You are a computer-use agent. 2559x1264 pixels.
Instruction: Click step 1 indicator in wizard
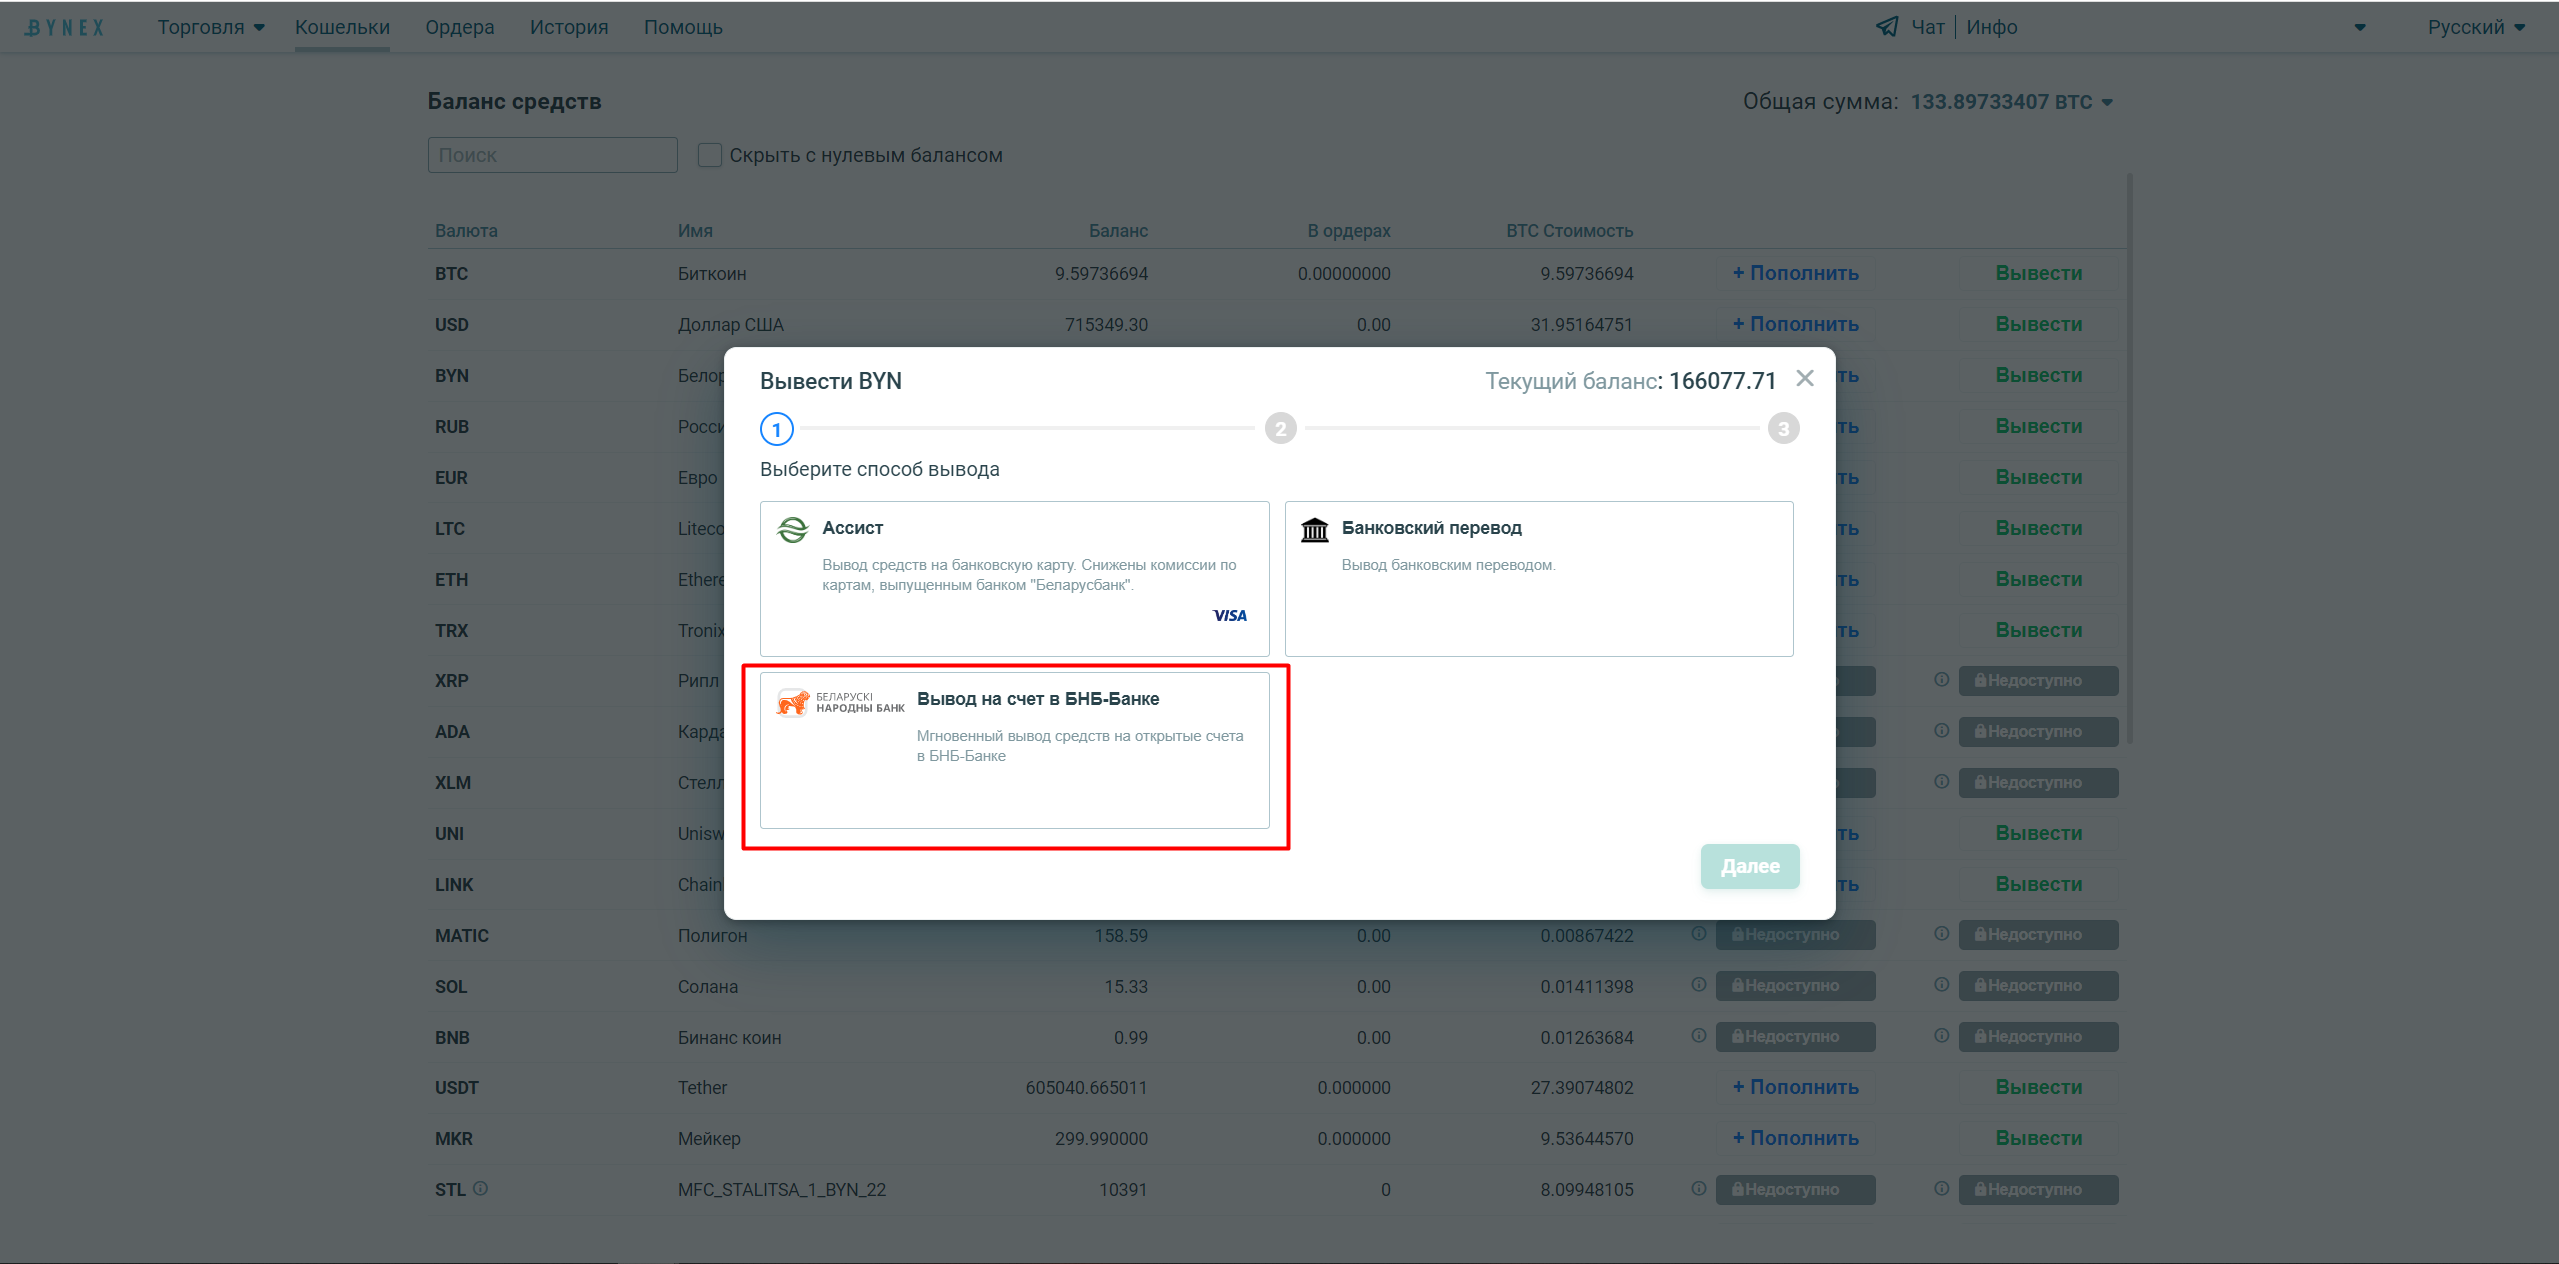click(776, 429)
